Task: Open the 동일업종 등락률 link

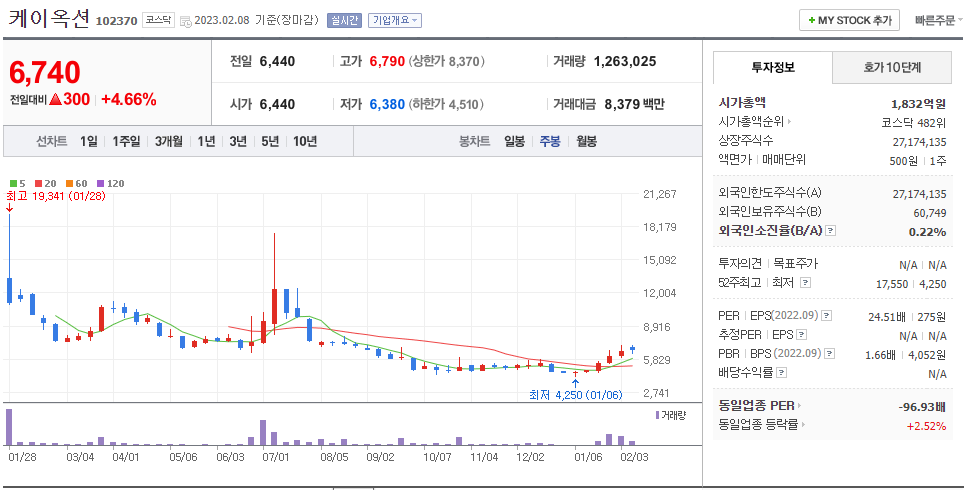Action: tap(758, 424)
